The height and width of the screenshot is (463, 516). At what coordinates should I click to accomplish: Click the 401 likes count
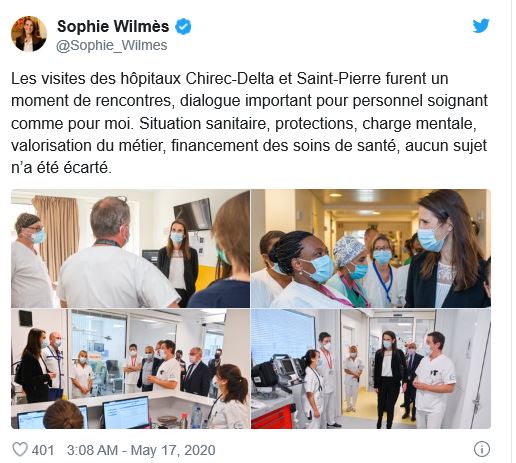point(43,450)
